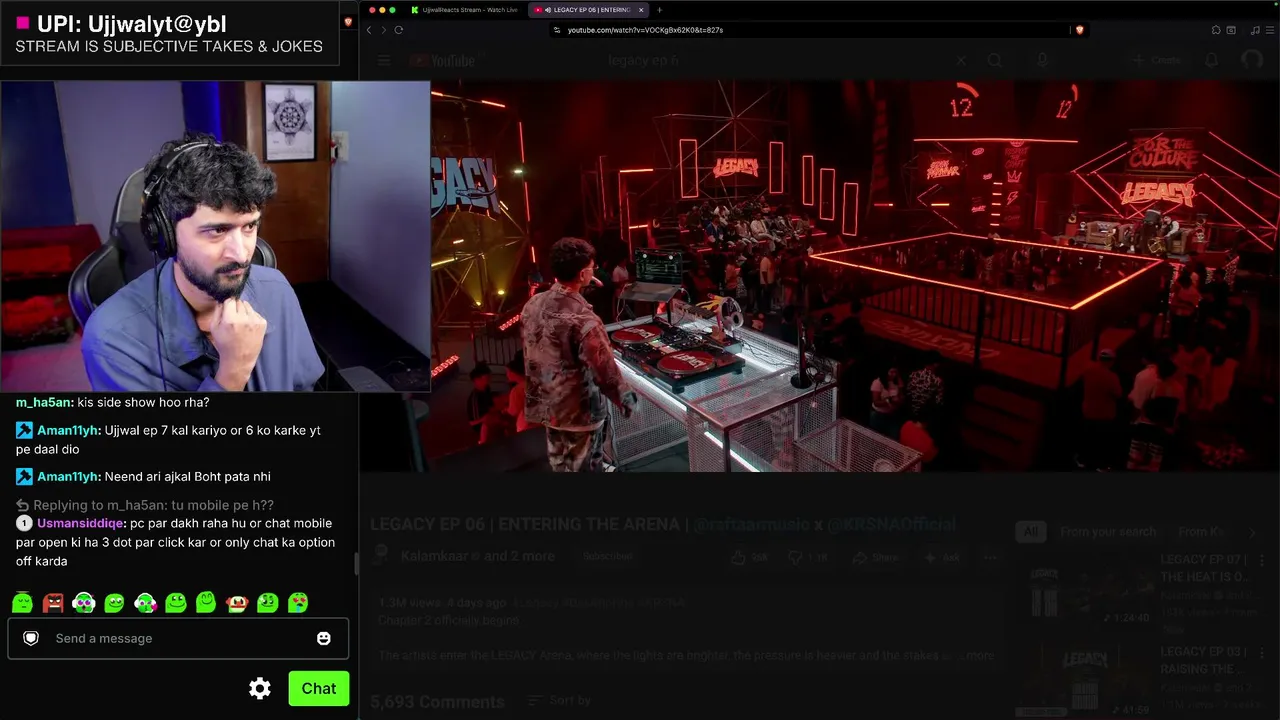Screen dimensions: 1280x720
Task: Open chat settings gear
Action: (260, 688)
